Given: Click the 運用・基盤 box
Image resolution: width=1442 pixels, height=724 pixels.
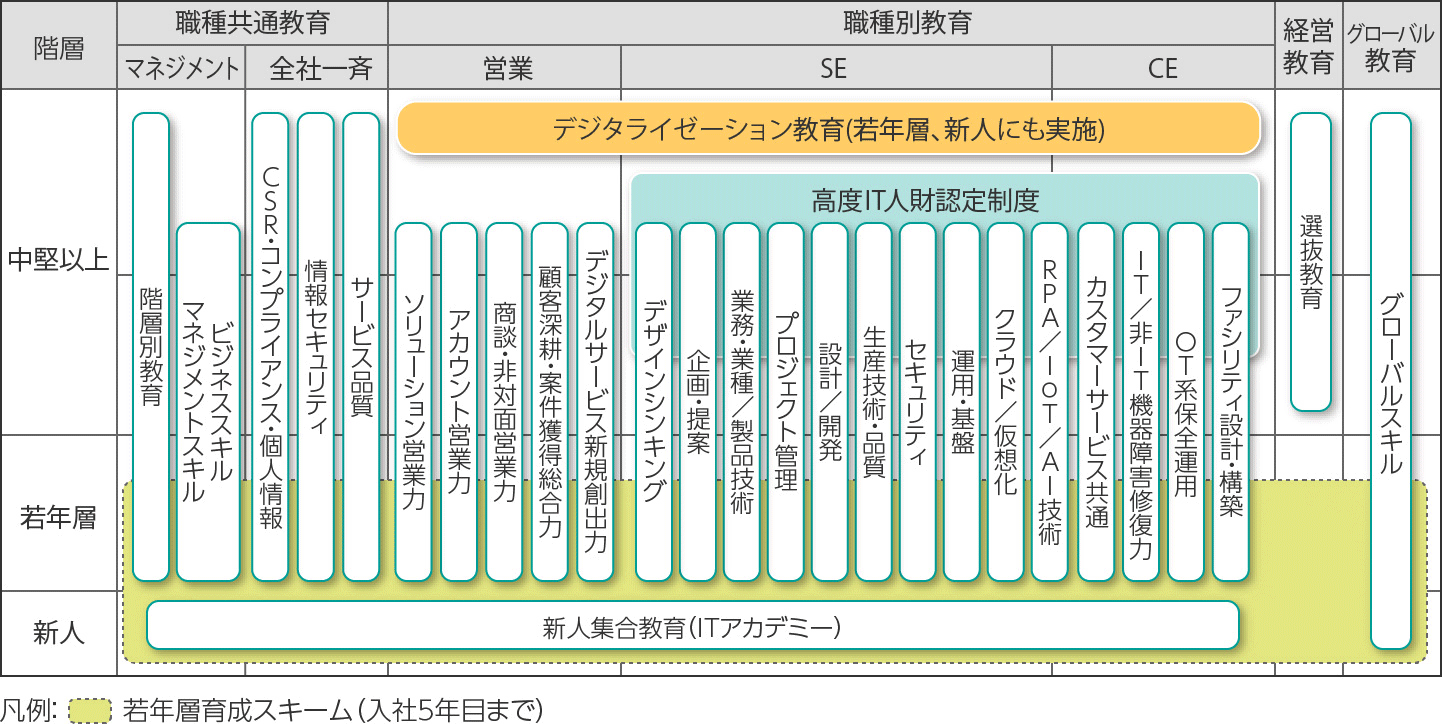Looking at the screenshot, I should (962, 402).
